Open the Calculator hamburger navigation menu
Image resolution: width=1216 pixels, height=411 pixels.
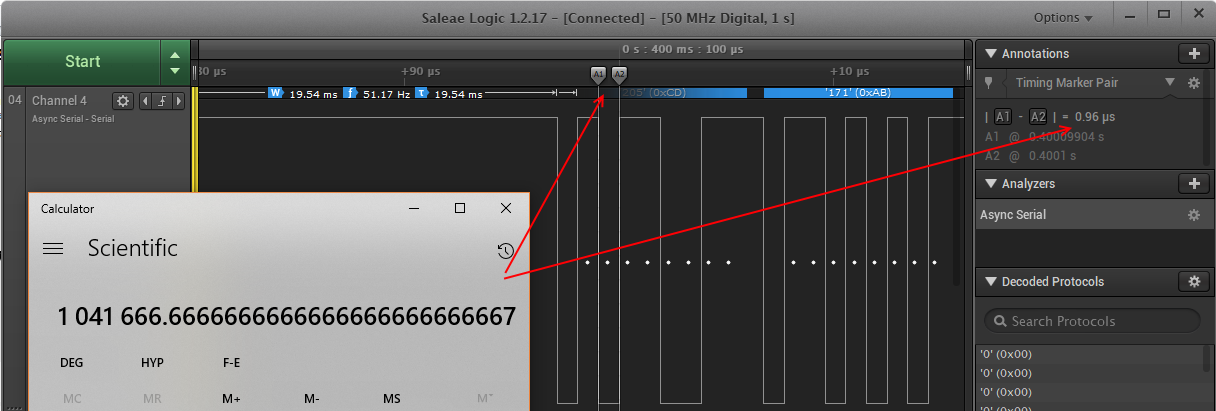click(x=53, y=248)
